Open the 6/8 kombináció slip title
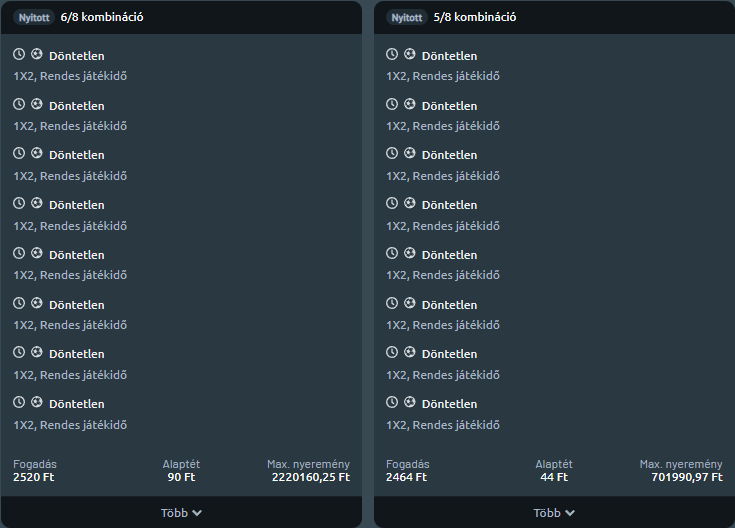This screenshot has height=528, width=735. 102,17
